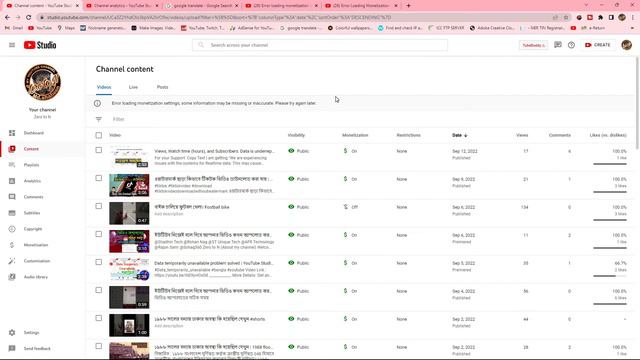Switch to the google translate browser tab

pos(202,6)
